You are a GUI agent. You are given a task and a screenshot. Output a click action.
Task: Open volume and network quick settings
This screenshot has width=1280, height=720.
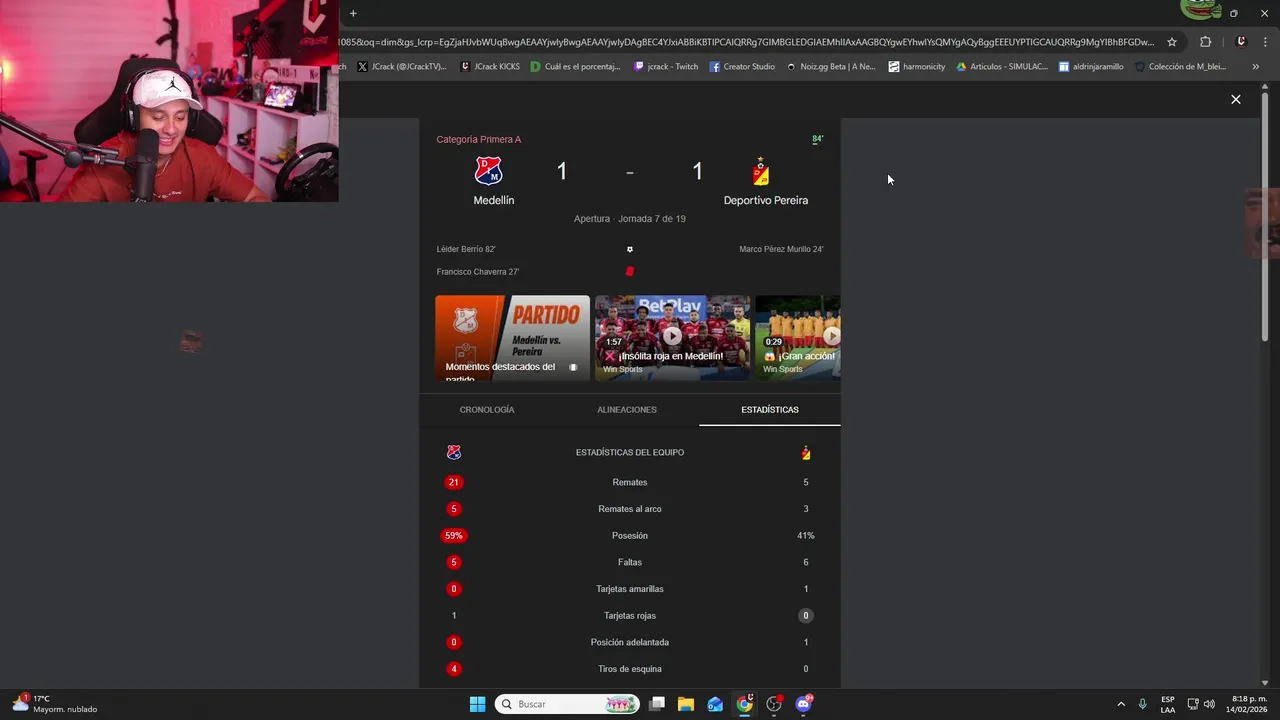1201,704
